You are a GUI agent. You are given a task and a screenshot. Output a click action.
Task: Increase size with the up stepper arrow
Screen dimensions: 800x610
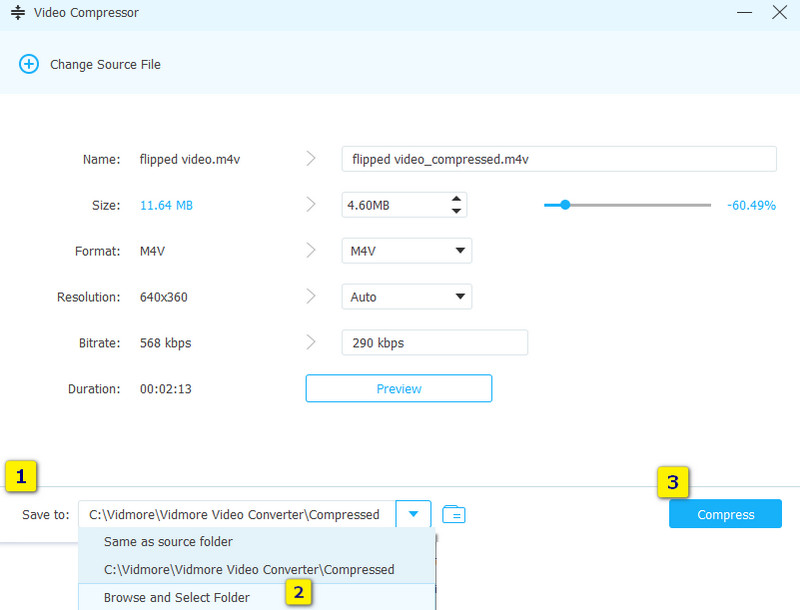(456, 198)
